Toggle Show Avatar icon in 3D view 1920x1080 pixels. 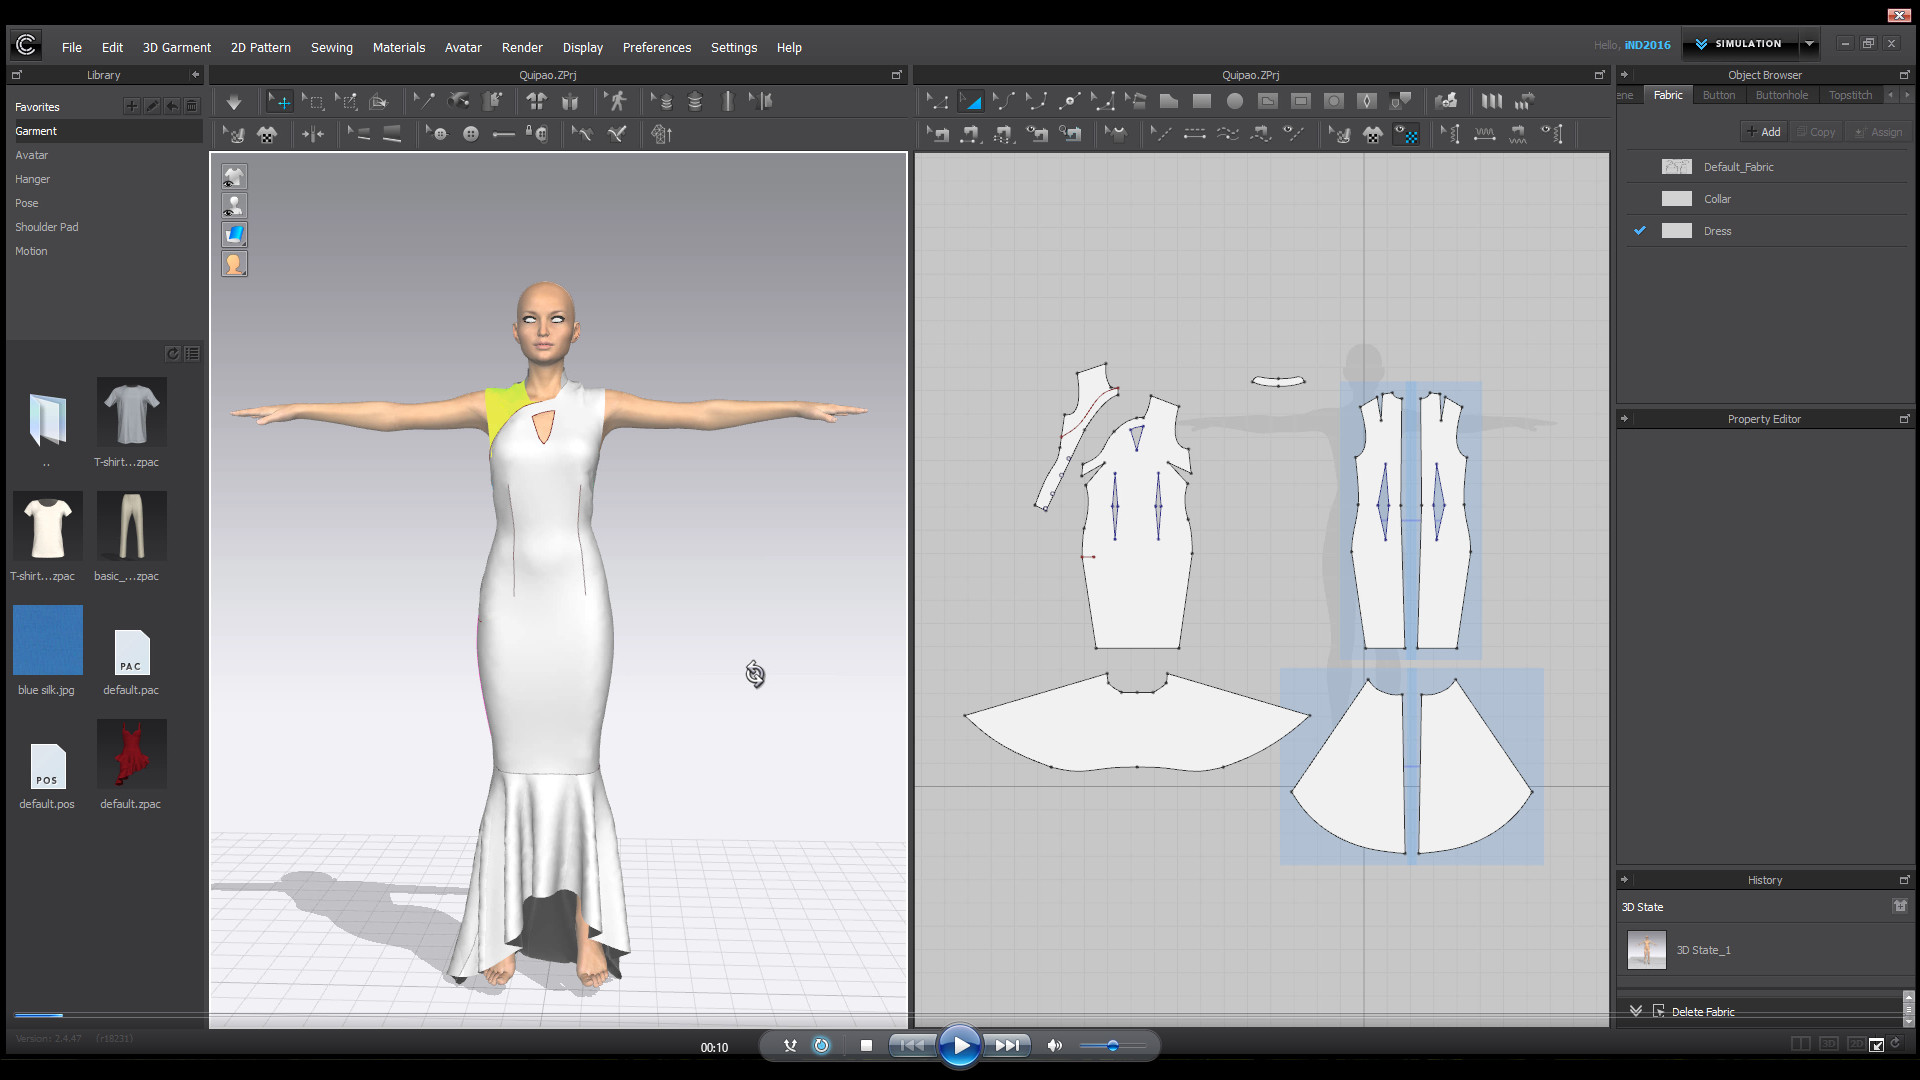(x=234, y=206)
